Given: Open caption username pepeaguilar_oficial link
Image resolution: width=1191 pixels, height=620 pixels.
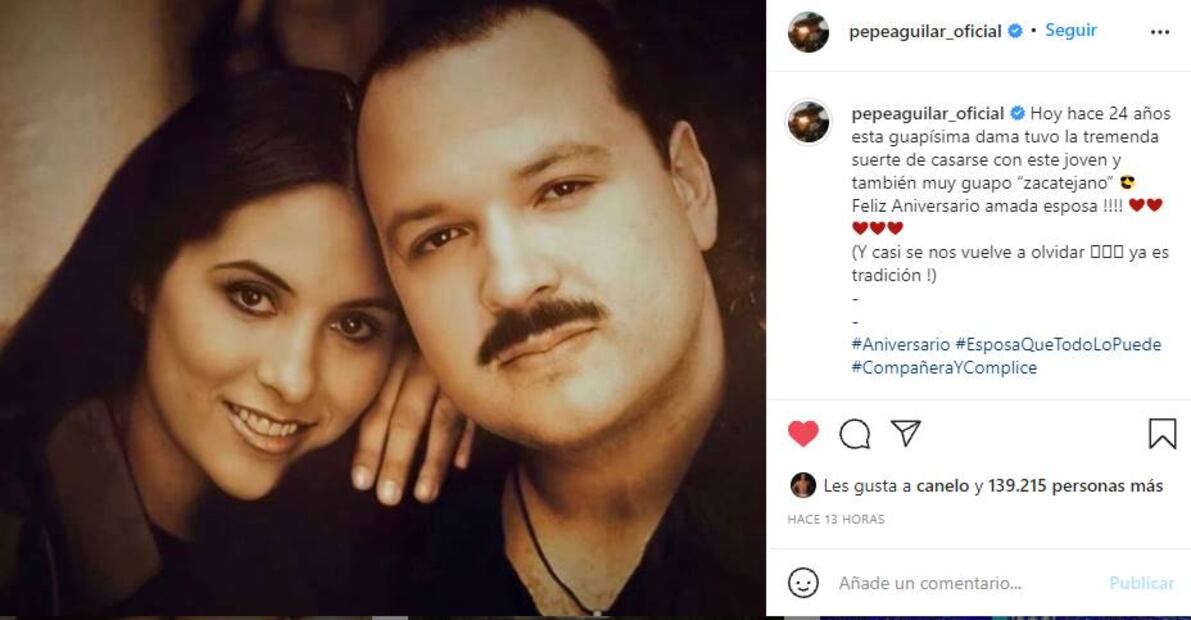Looking at the screenshot, I should coord(927,114).
